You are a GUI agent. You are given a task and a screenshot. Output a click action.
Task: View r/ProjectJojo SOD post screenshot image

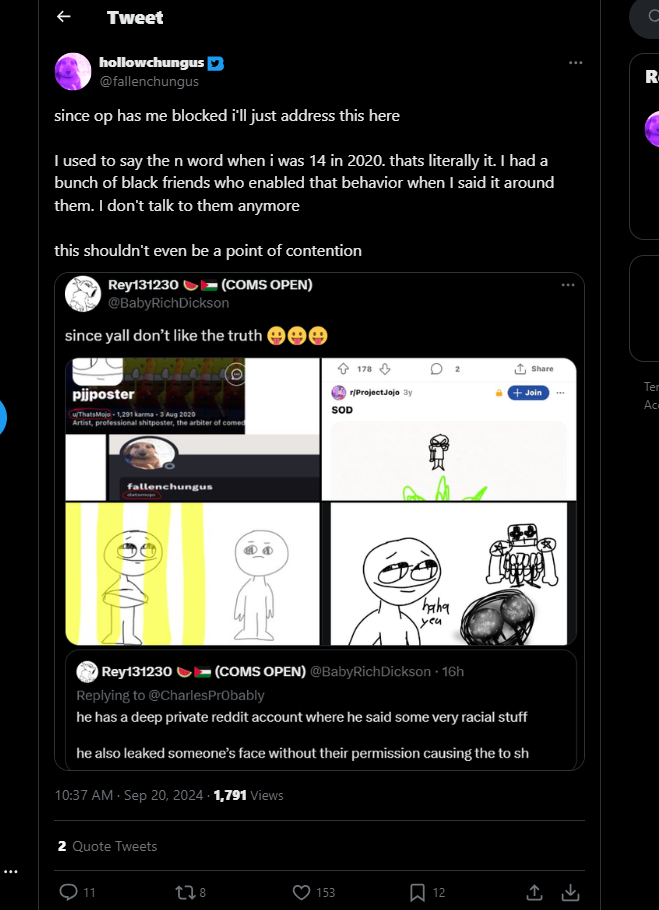point(449,429)
